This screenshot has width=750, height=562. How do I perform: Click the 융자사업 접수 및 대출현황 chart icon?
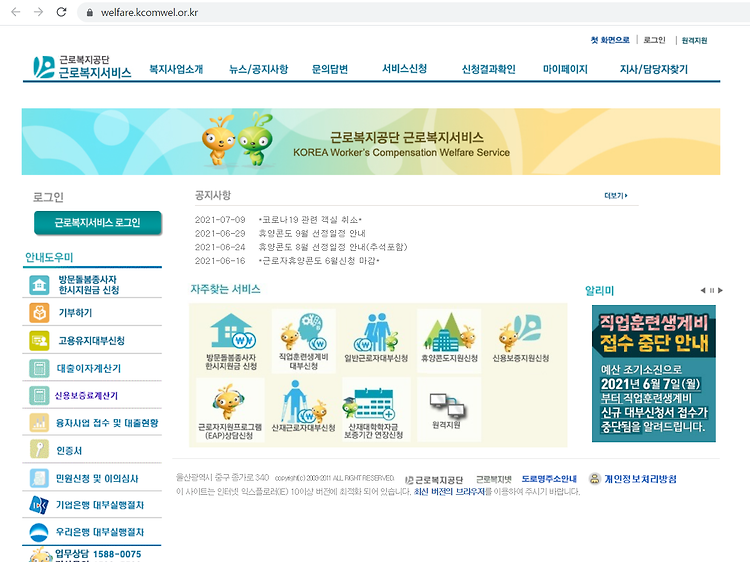(39, 423)
